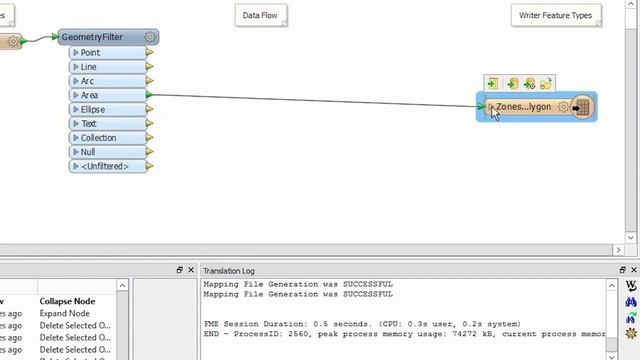Click the binoculars Find icon in Translation Log
This screenshot has height=360, width=640.
point(631,302)
